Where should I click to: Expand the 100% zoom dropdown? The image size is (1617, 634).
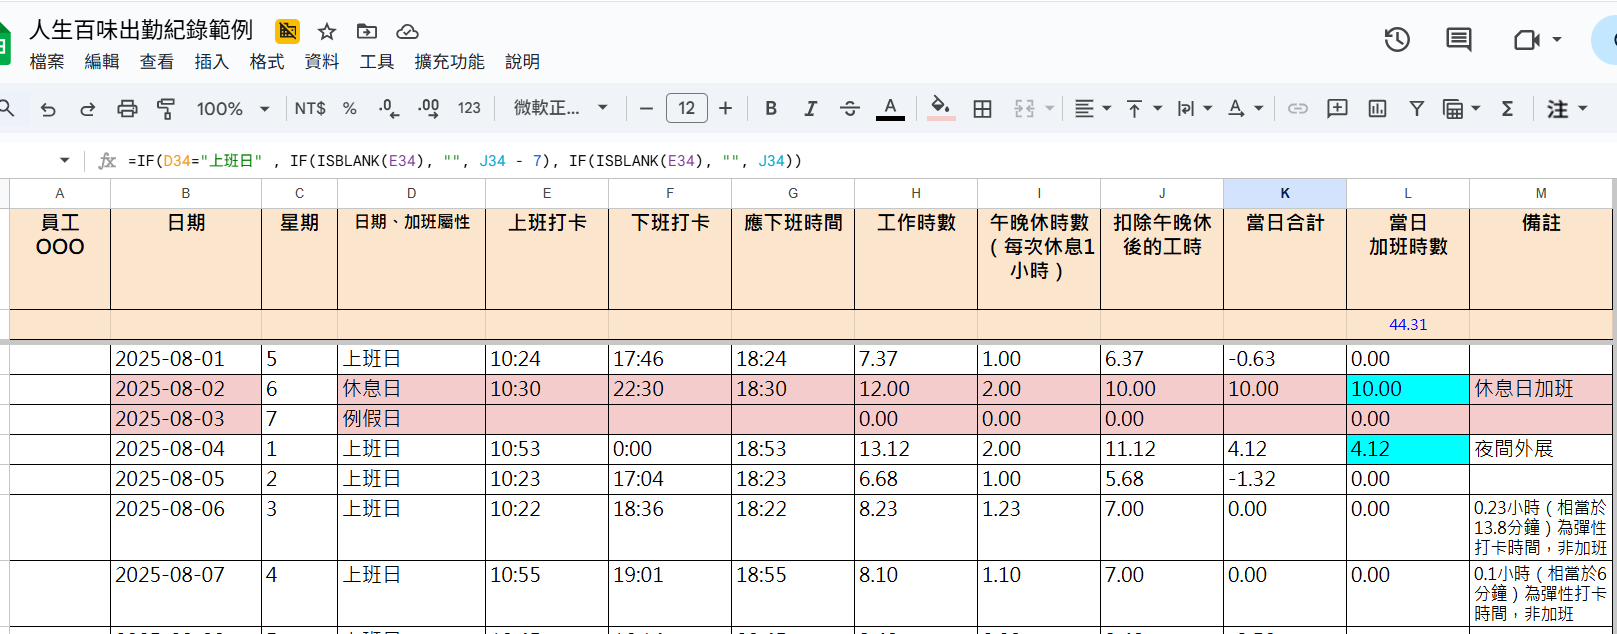tap(233, 109)
